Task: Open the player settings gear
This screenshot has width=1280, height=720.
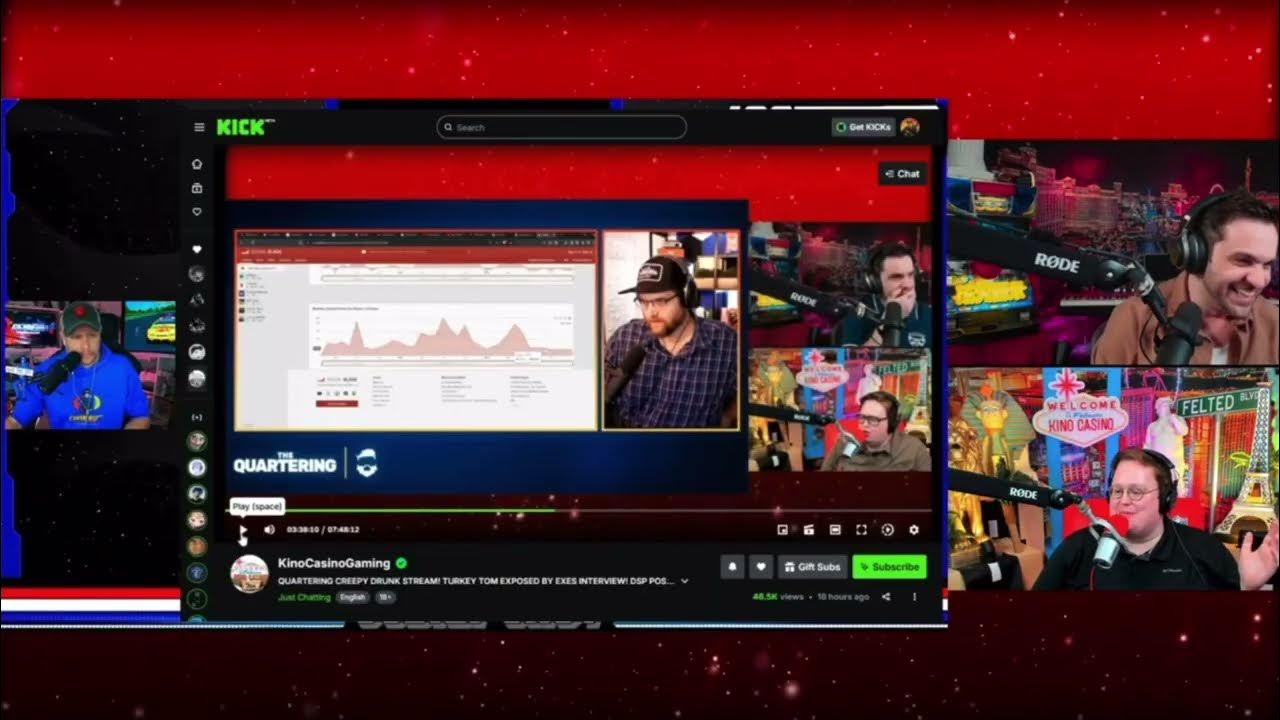Action: 913,530
